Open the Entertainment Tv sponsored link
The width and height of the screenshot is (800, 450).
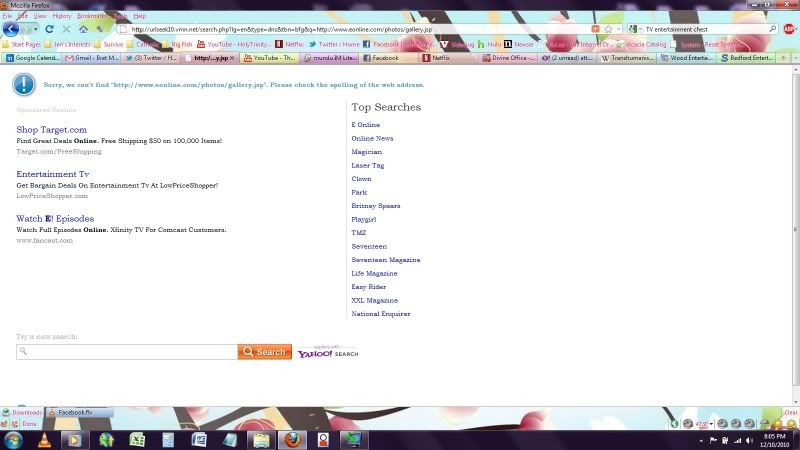coord(53,174)
